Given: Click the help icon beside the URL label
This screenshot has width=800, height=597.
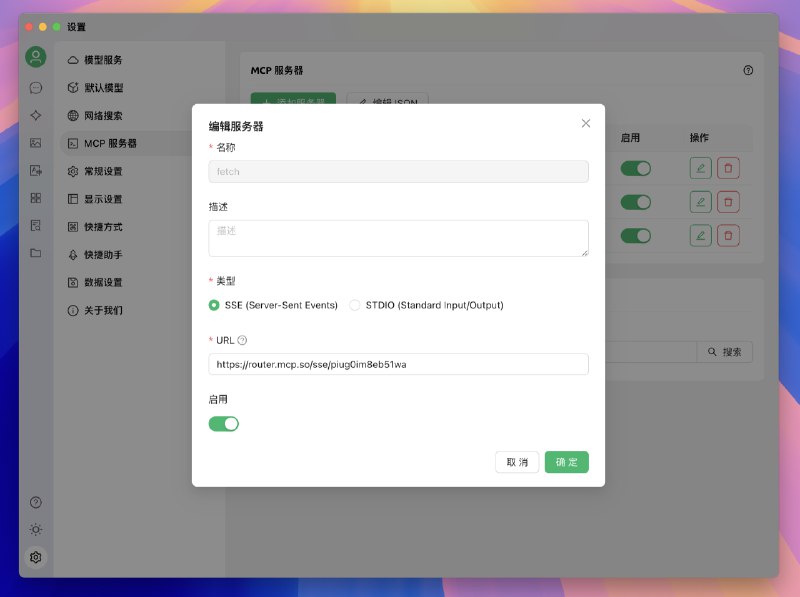Looking at the screenshot, I should (x=242, y=340).
